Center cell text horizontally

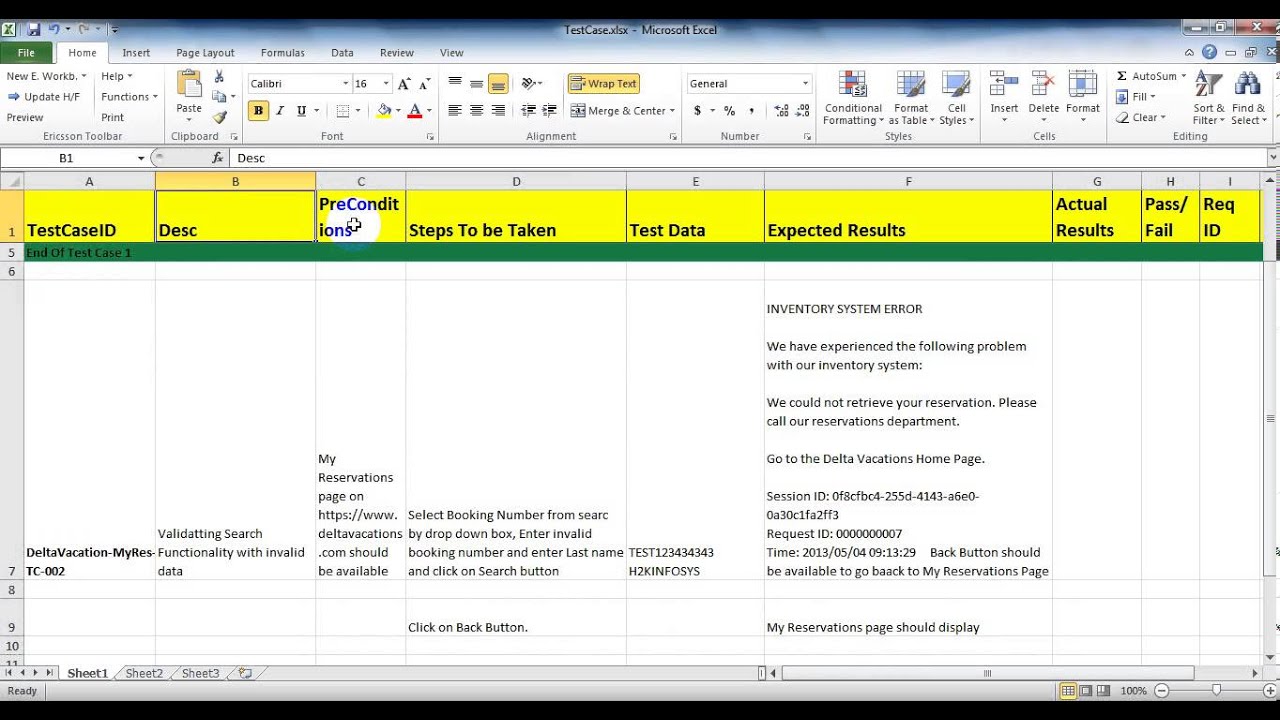477,111
